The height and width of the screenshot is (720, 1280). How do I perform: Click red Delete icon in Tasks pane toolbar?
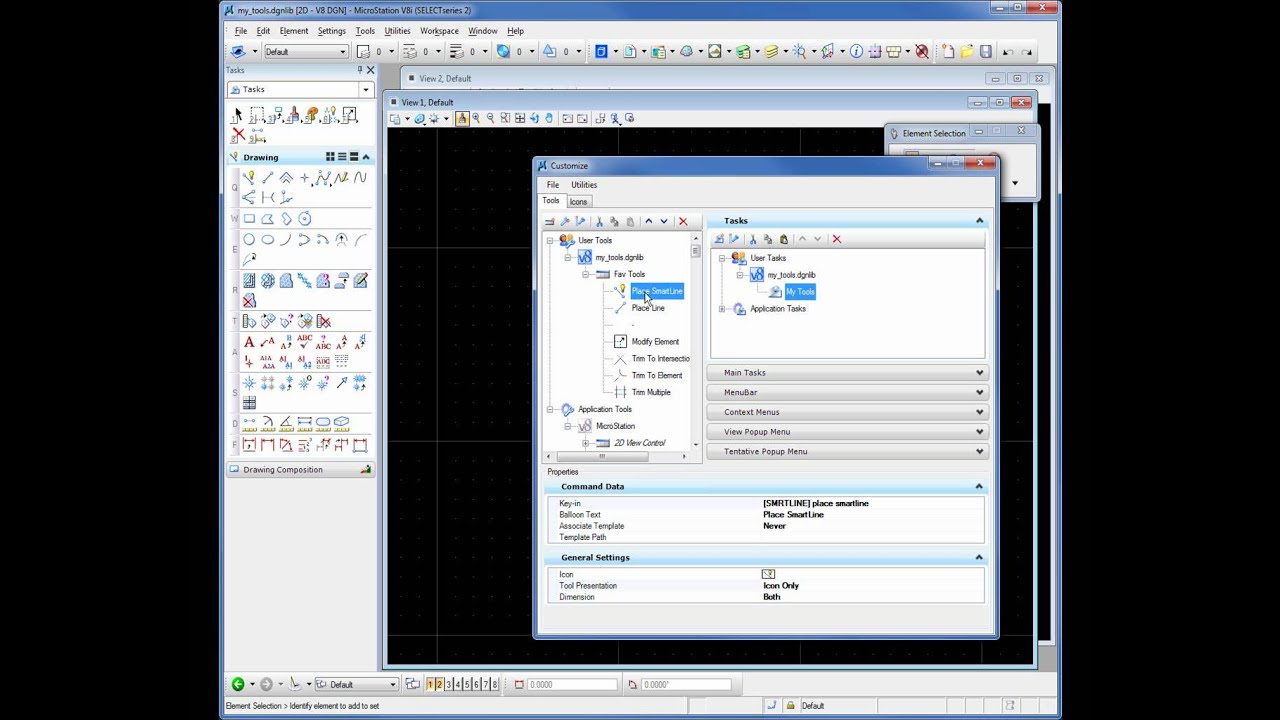(837, 239)
